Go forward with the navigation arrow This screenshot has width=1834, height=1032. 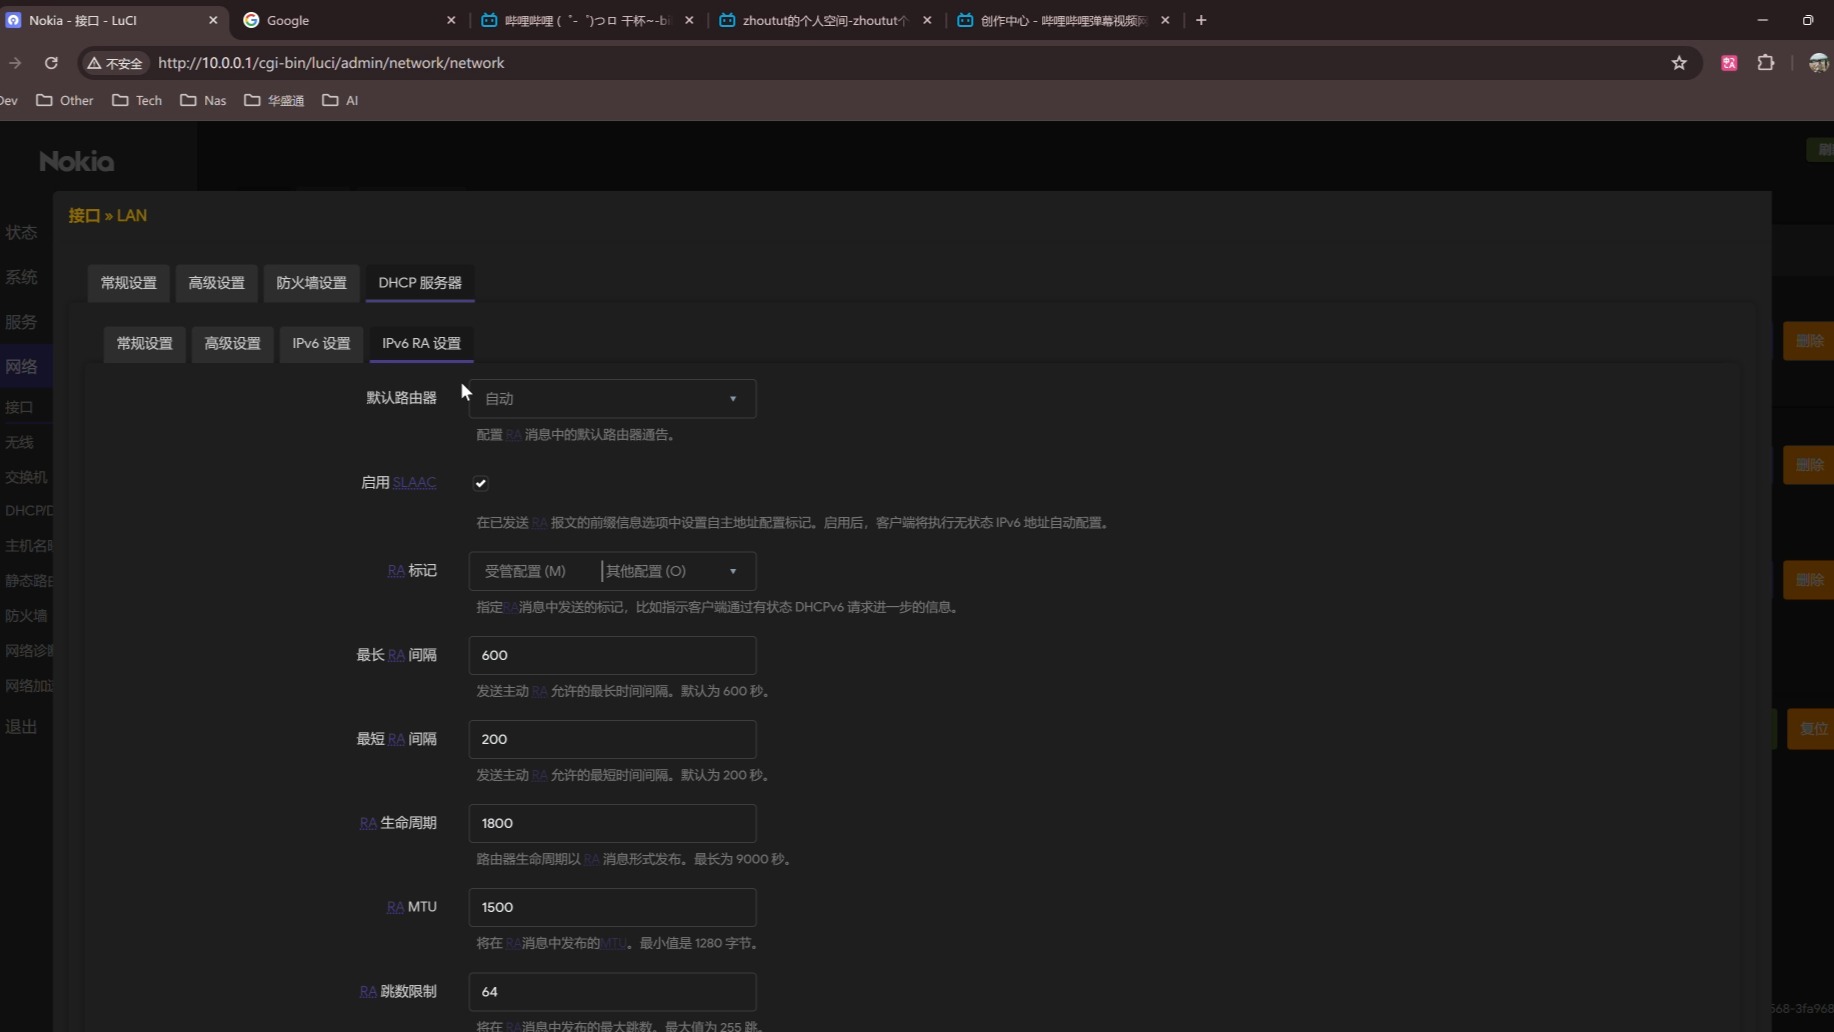pos(15,63)
